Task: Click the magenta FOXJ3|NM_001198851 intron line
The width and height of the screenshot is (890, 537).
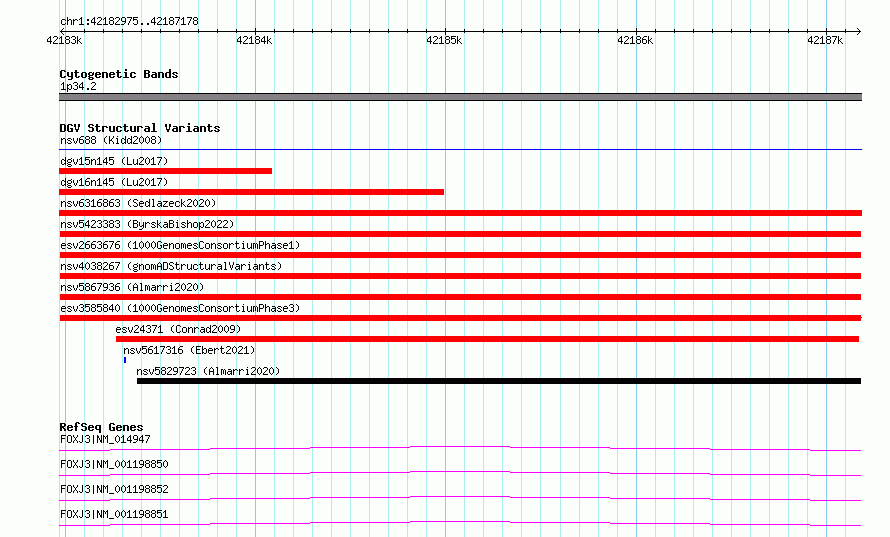Action: coord(460,523)
